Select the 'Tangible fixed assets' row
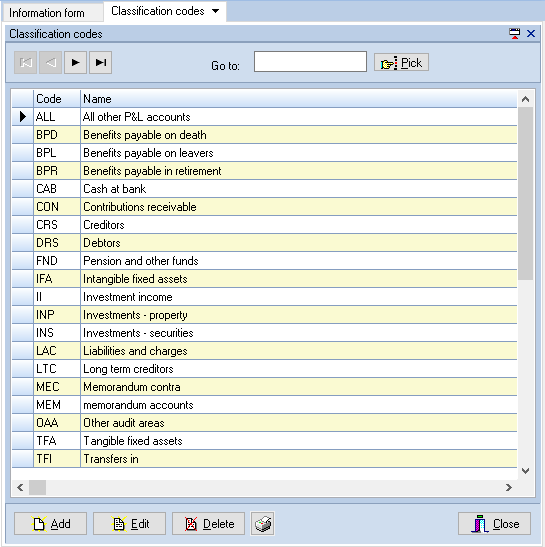The height and width of the screenshot is (547, 545). (264, 441)
